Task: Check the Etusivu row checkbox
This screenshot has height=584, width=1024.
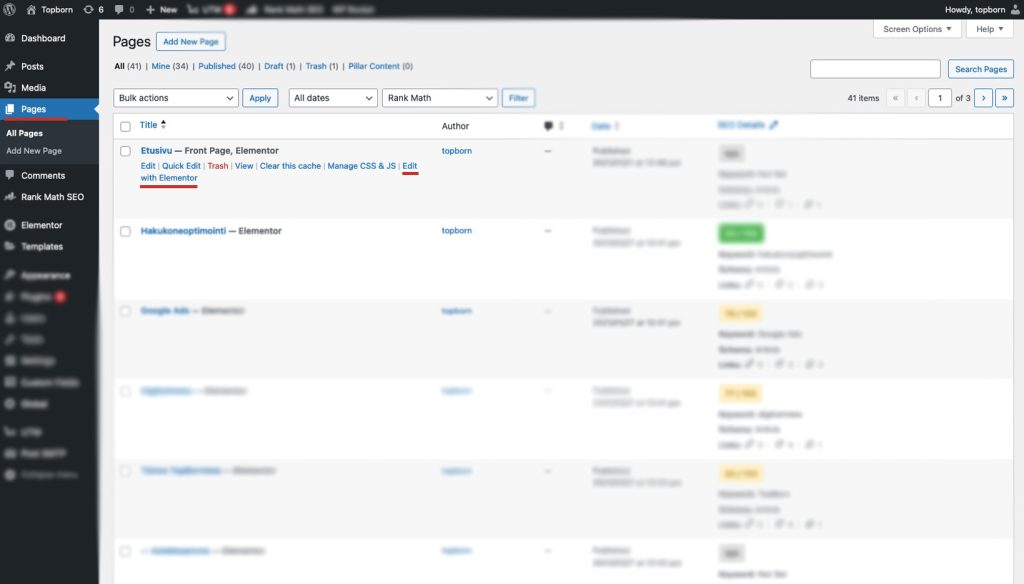Action: pyautogui.click(x=125, y=151)
